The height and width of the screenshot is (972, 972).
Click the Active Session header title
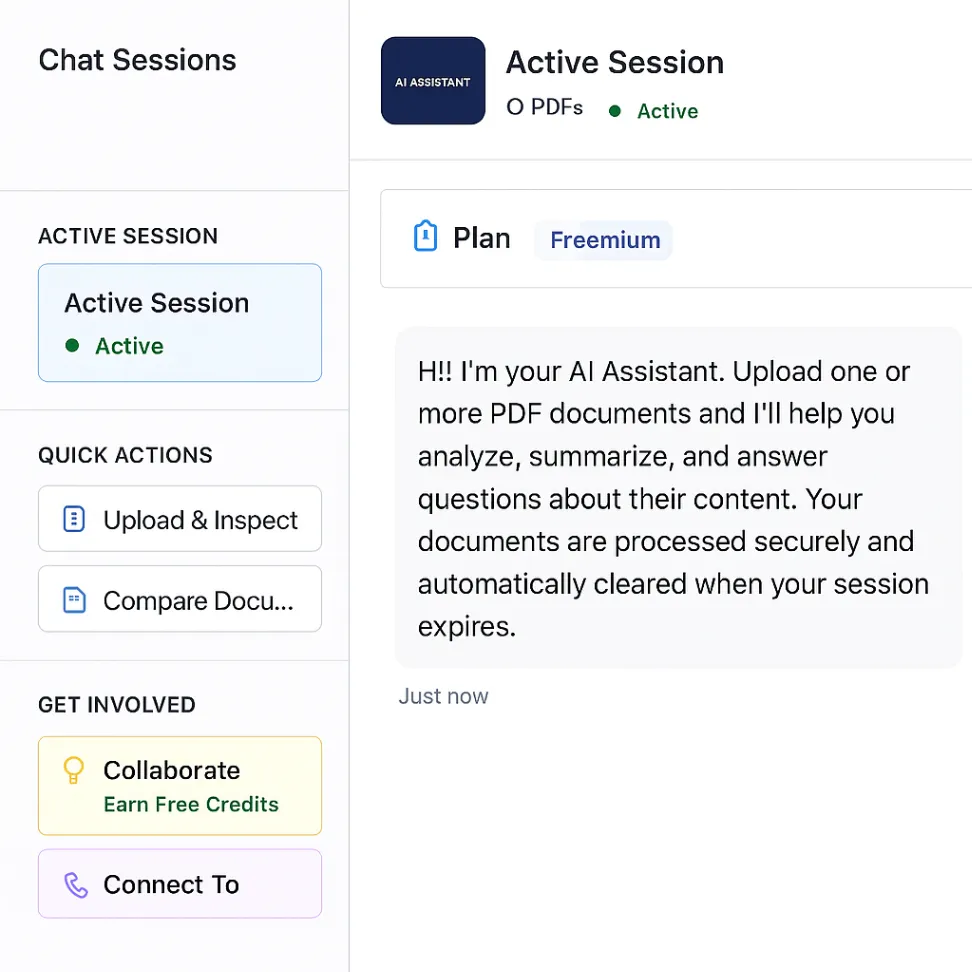click(x=614, y=62)
